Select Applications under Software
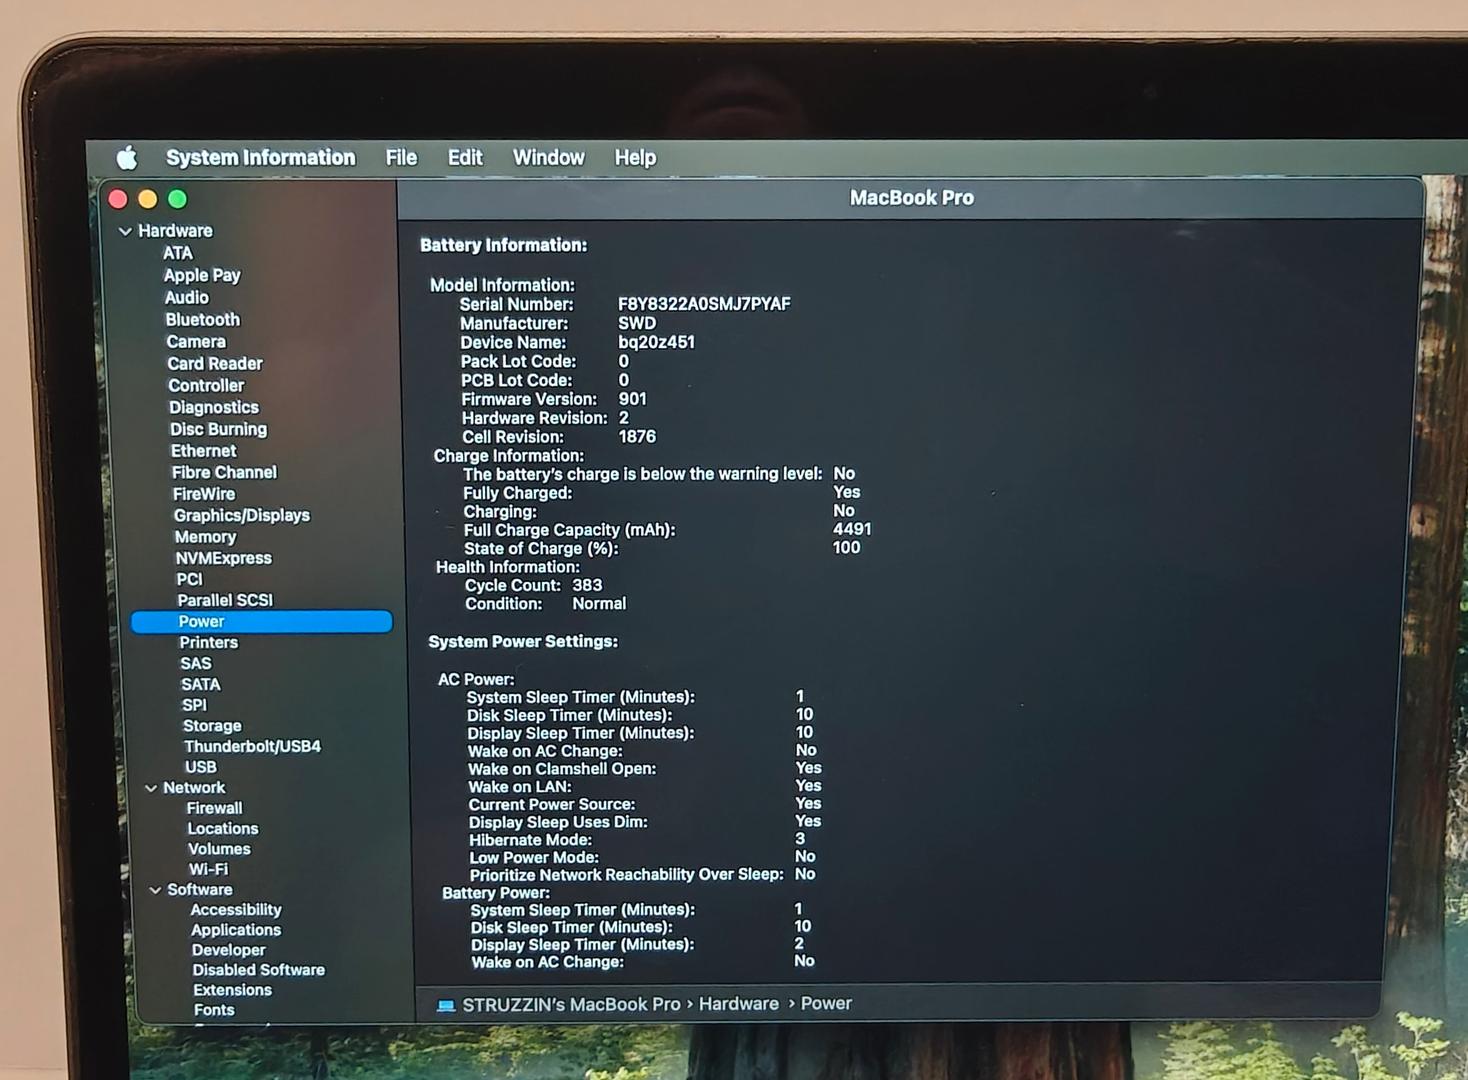This screenshot has height=1080, width=1468. (x=236, y=930)
